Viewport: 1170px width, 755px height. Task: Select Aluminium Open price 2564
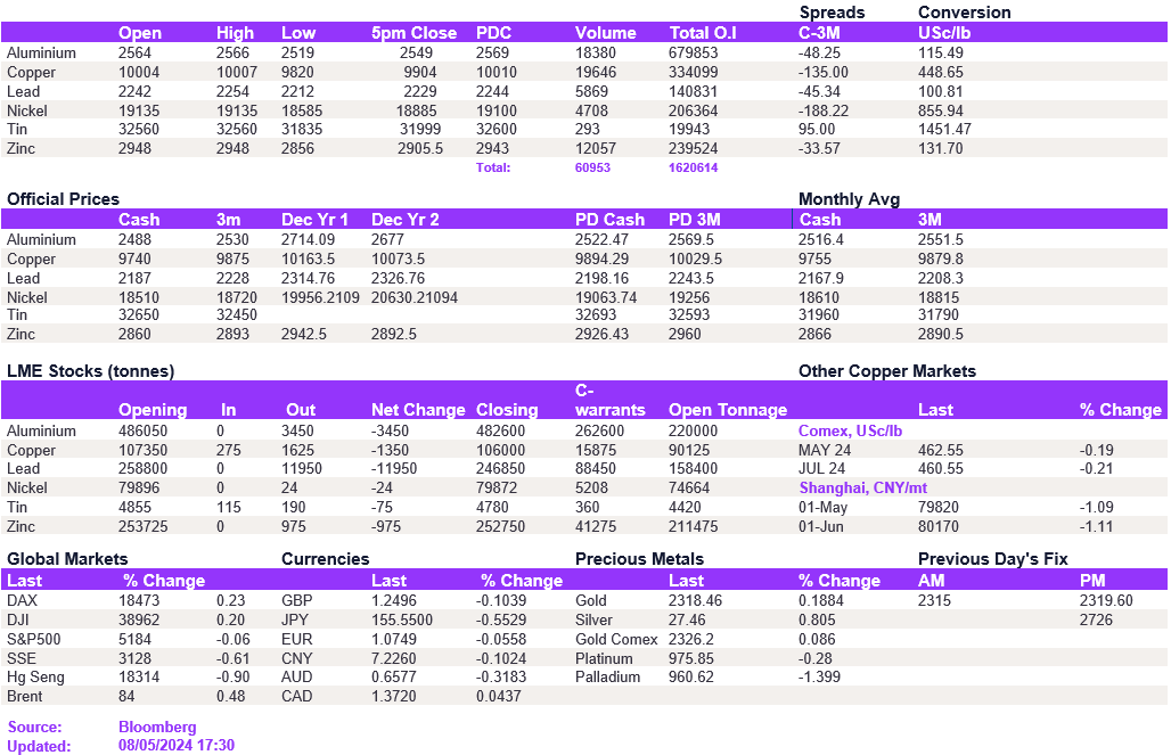click(x=134, y=53)
